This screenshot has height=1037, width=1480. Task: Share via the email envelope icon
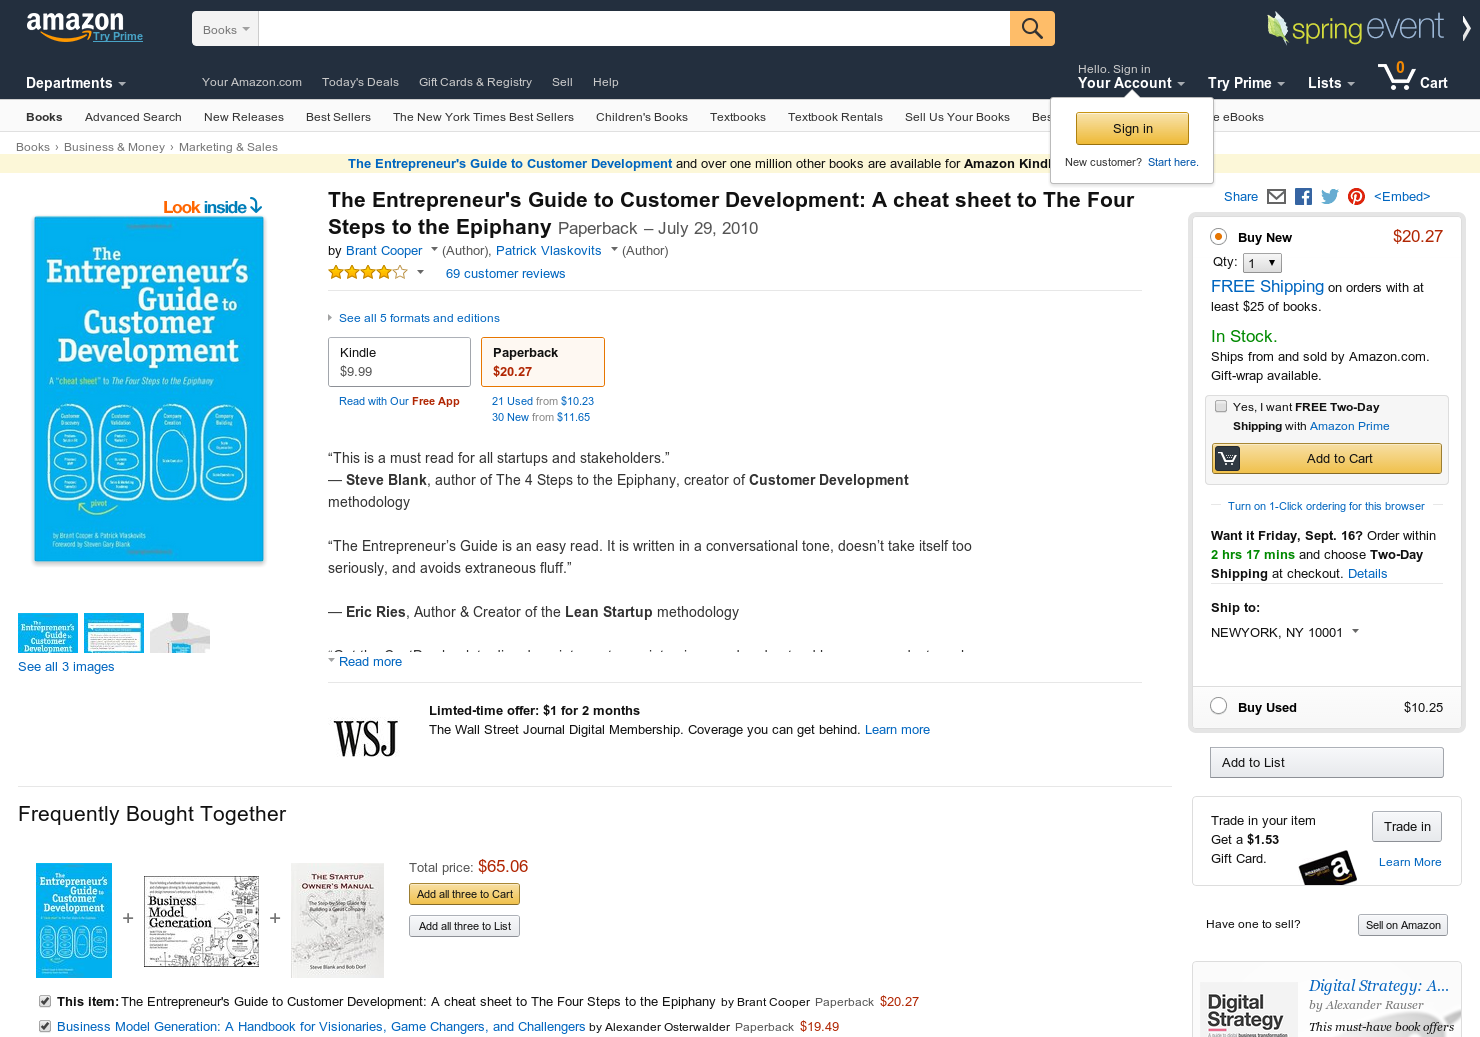(x=1276, y=197)
